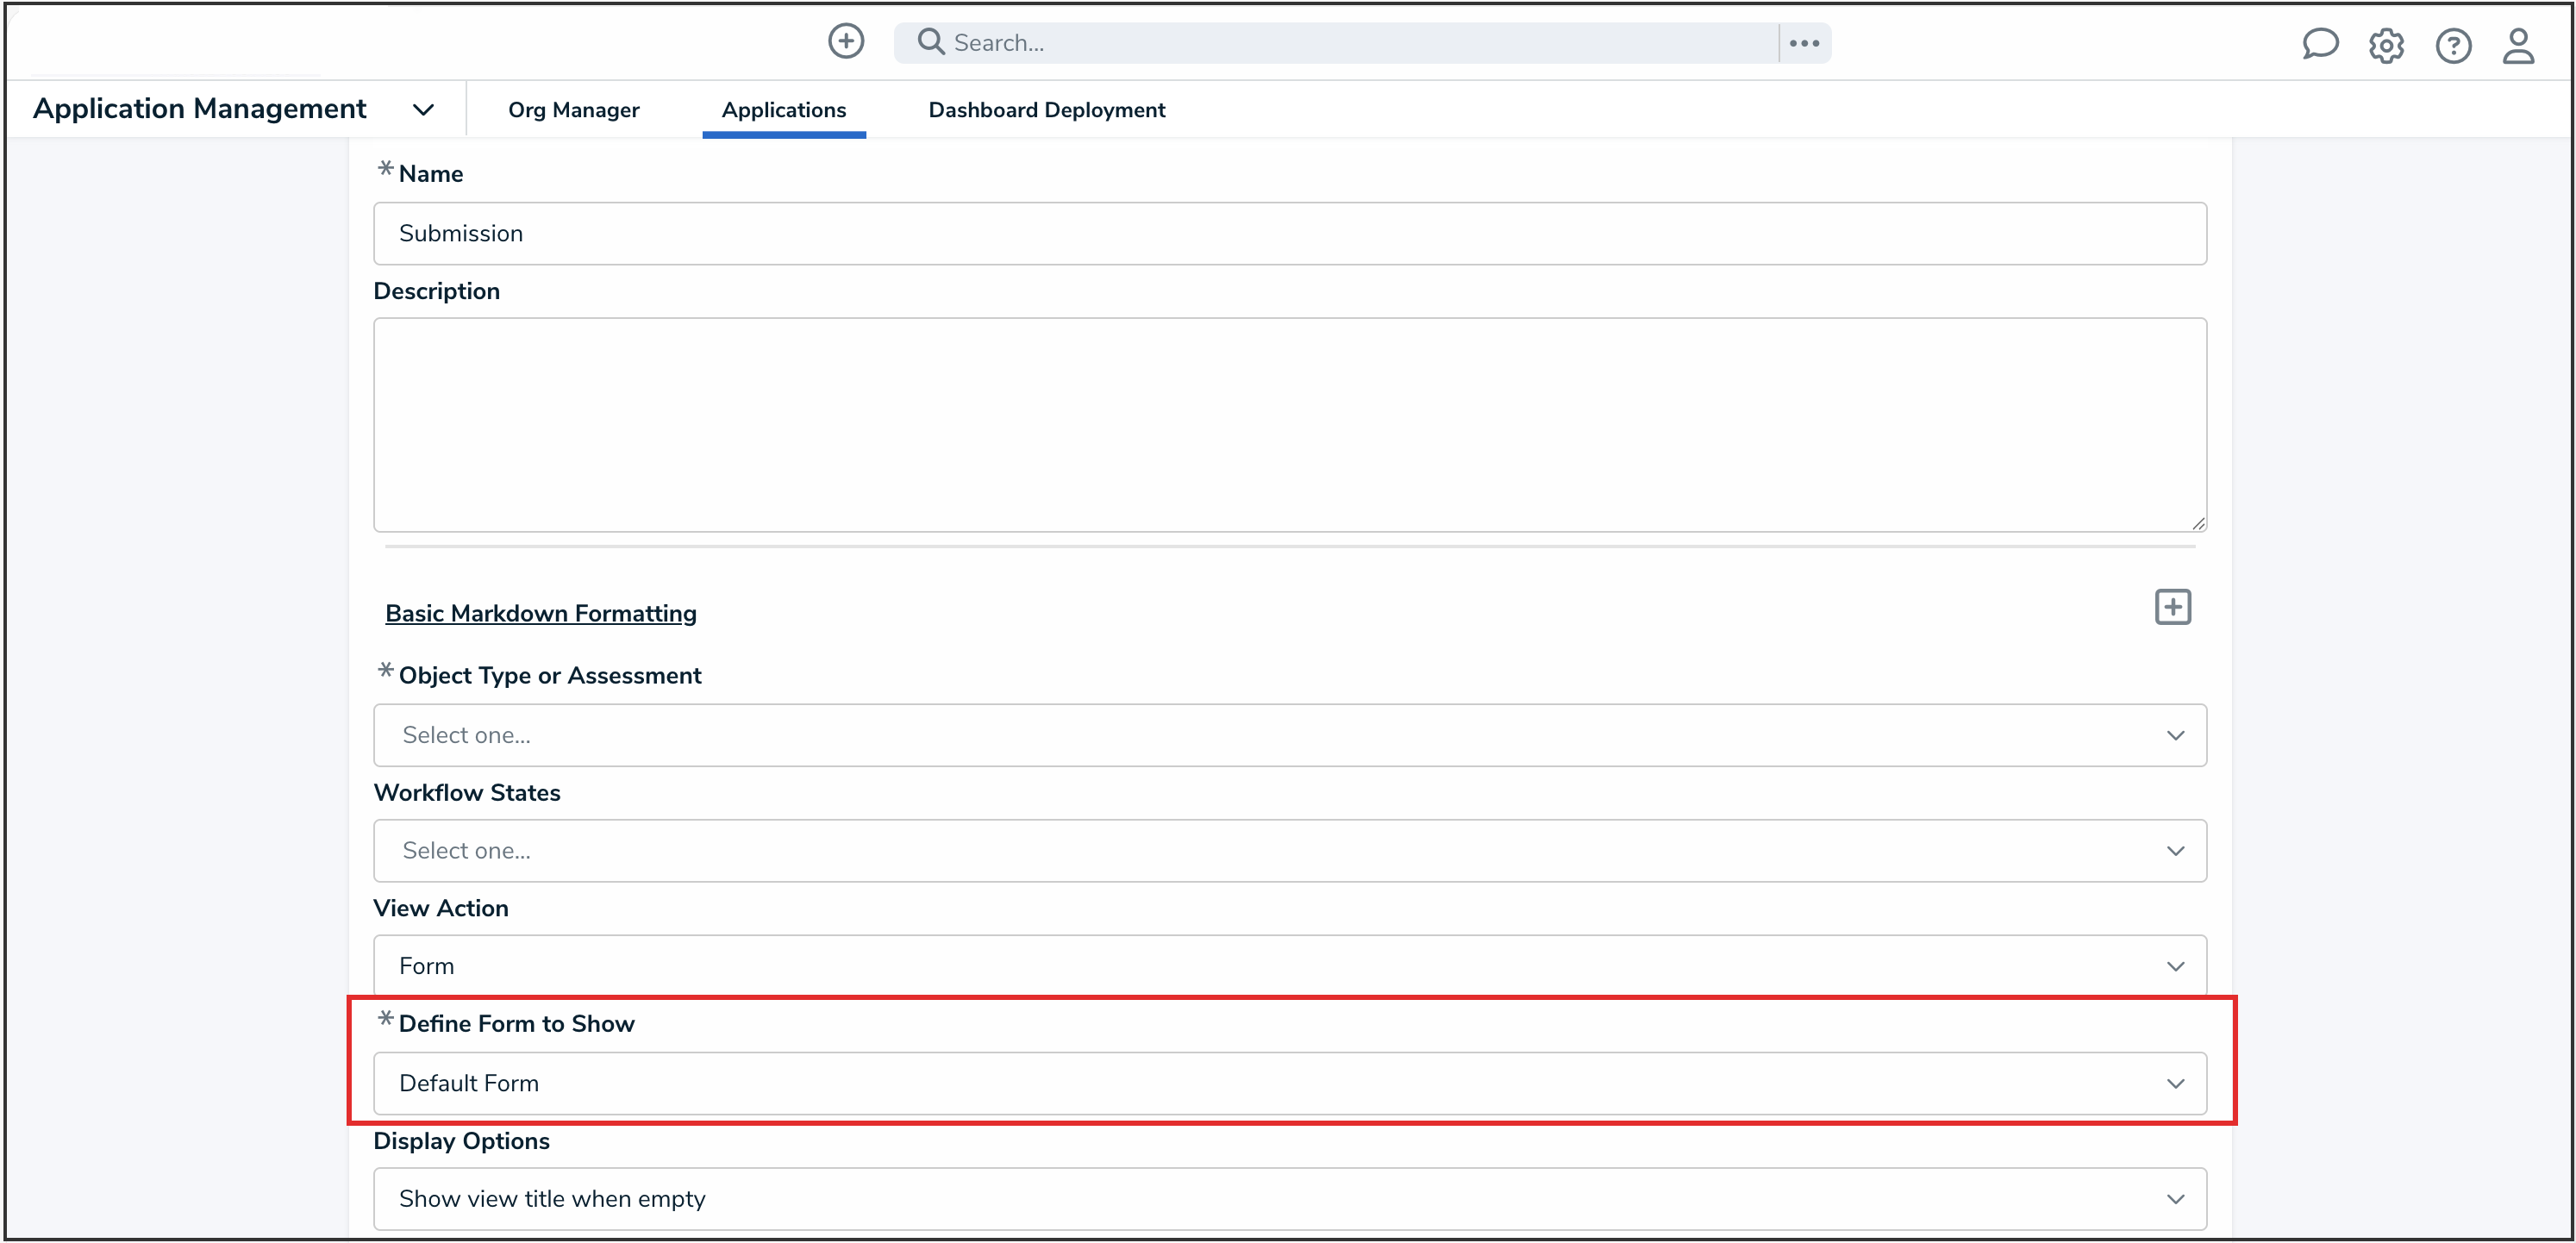Switch to the Org Manager tab
The image size is (2576, 1243).
point(573,110)
